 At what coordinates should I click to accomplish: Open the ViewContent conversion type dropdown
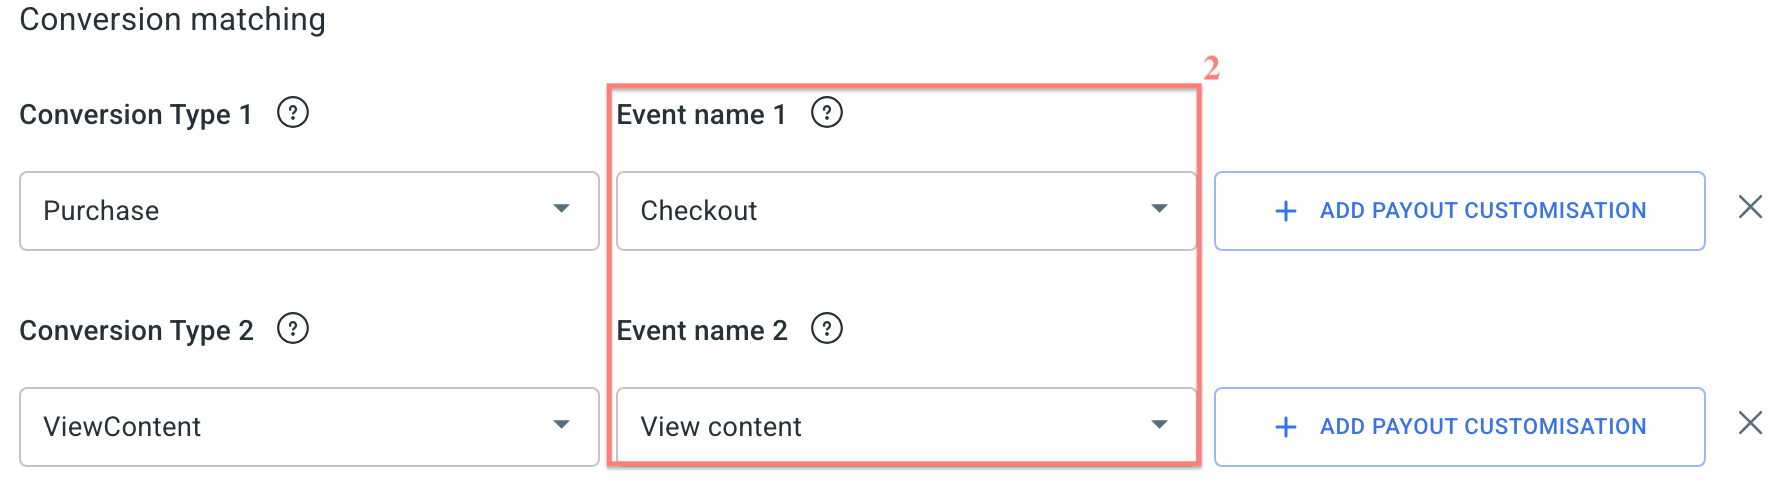tap(309, 427)
